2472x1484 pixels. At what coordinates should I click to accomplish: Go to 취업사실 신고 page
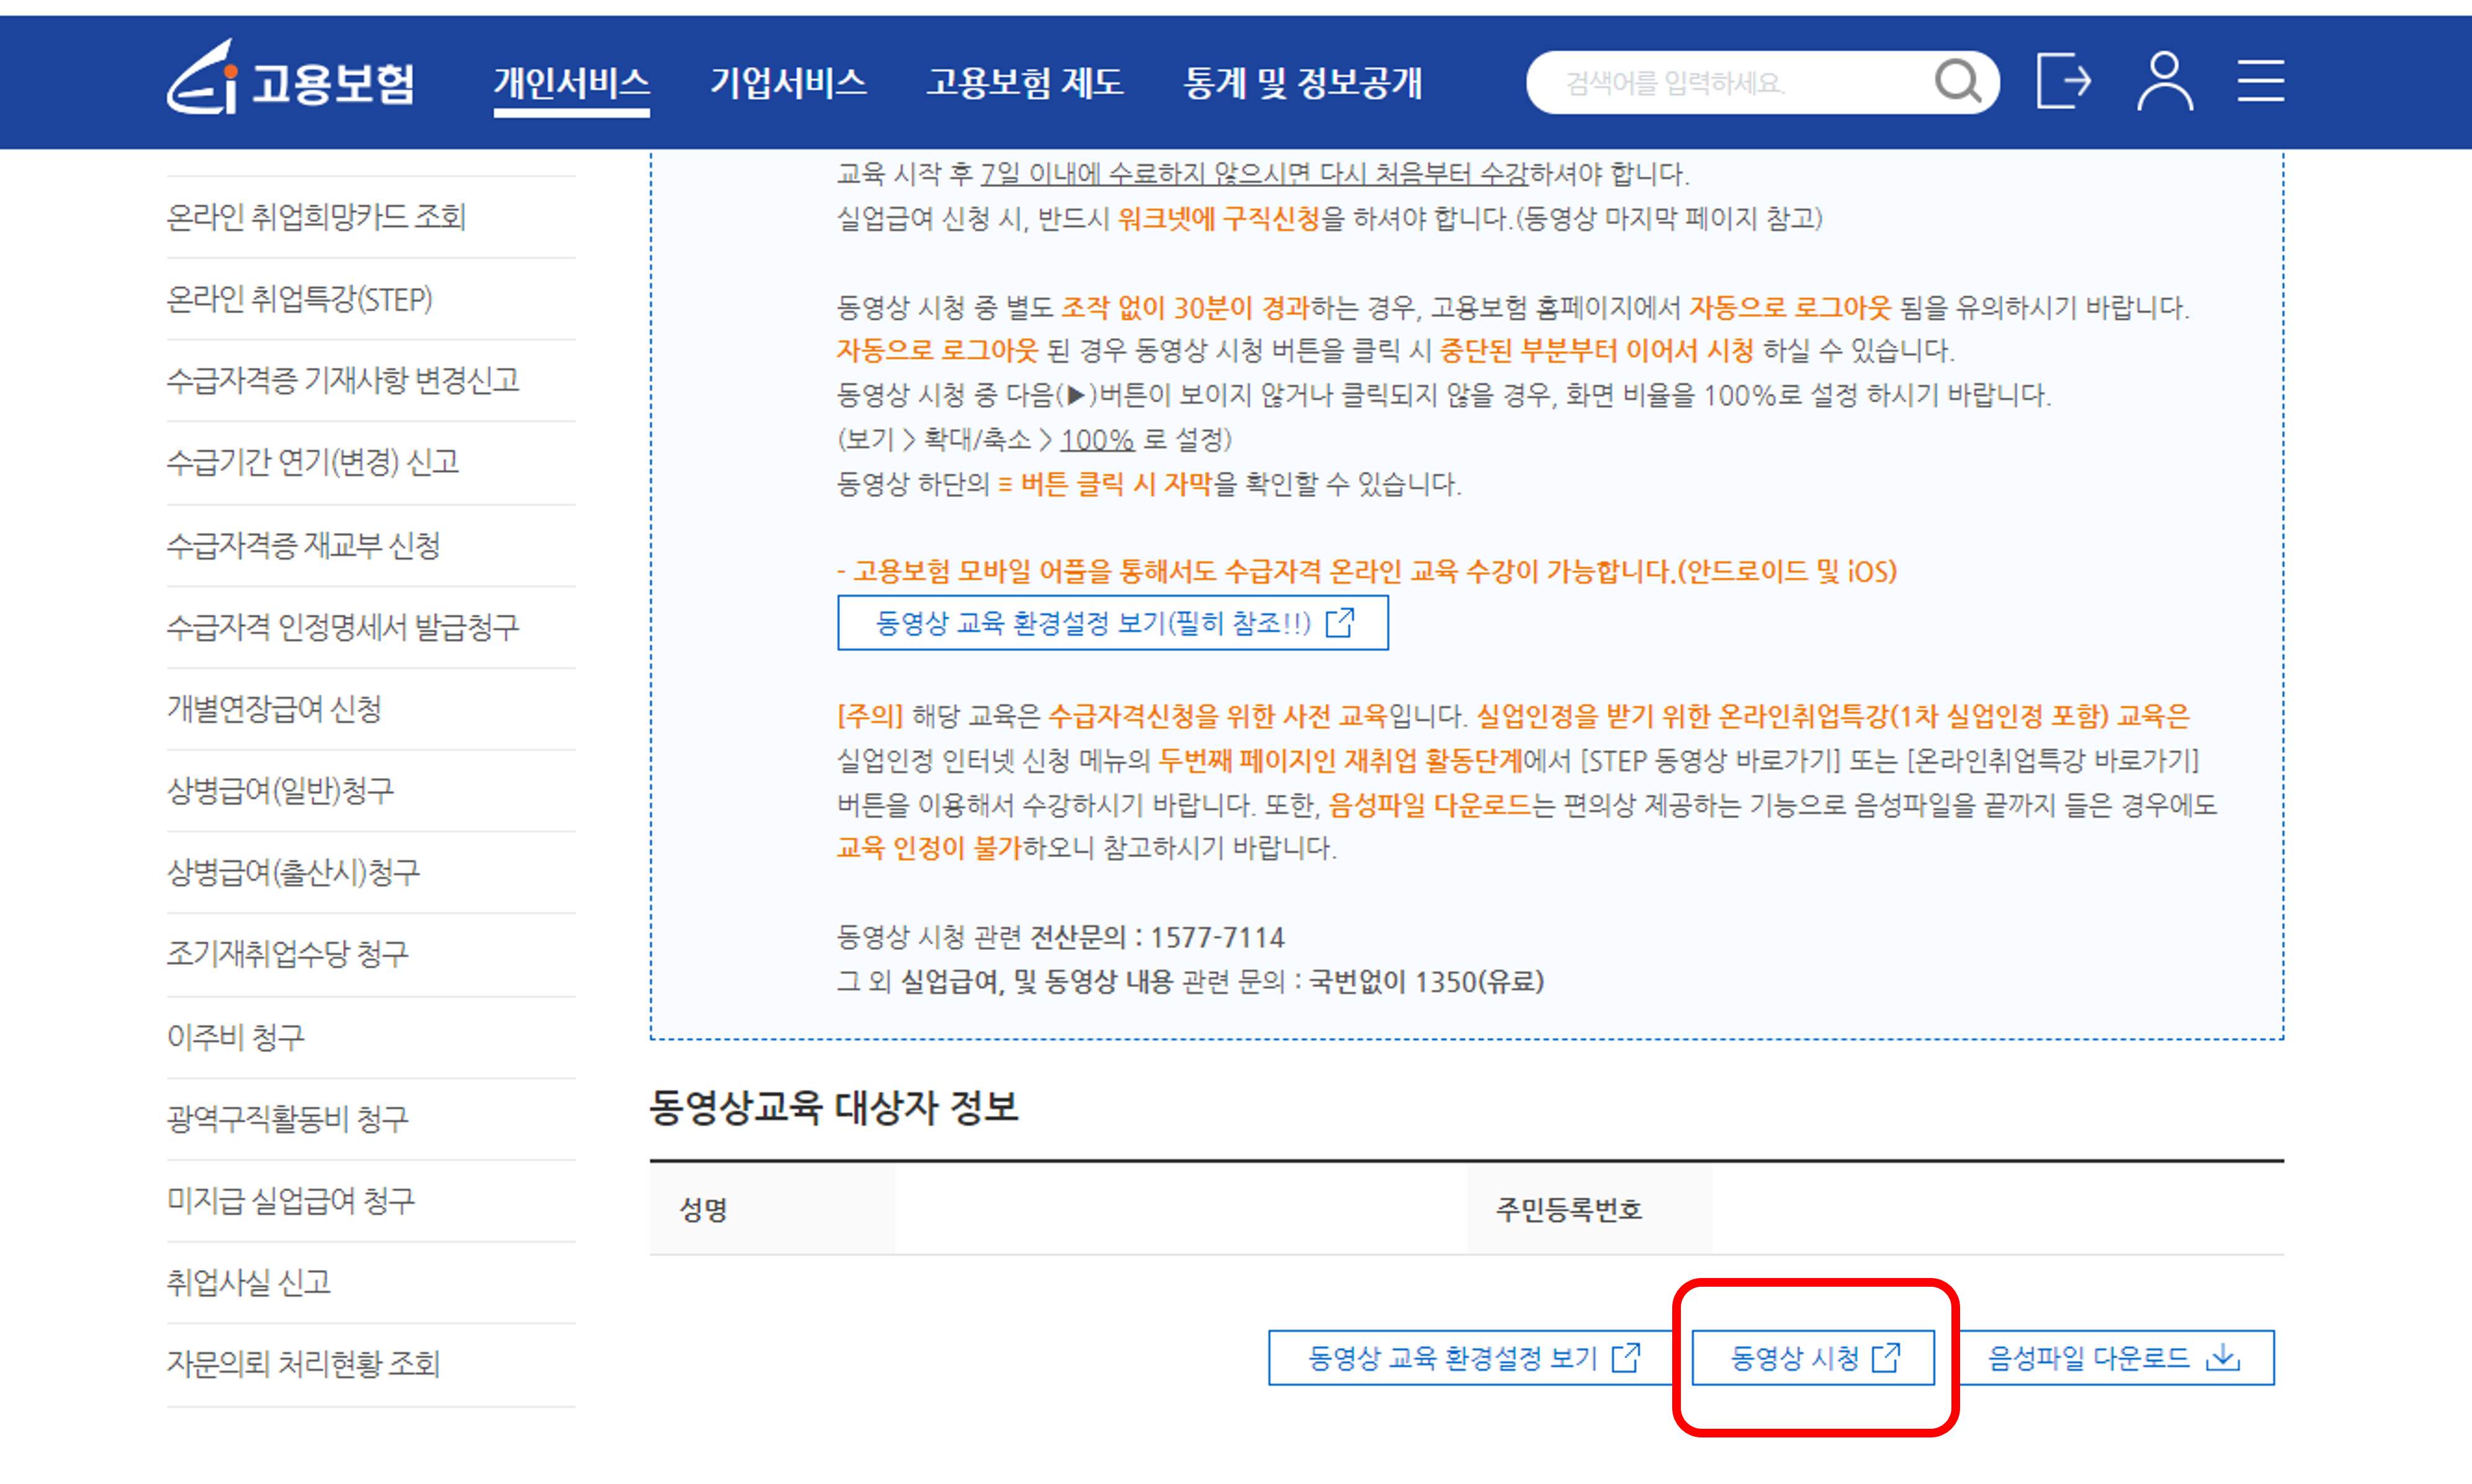[x=248, y=1282]
